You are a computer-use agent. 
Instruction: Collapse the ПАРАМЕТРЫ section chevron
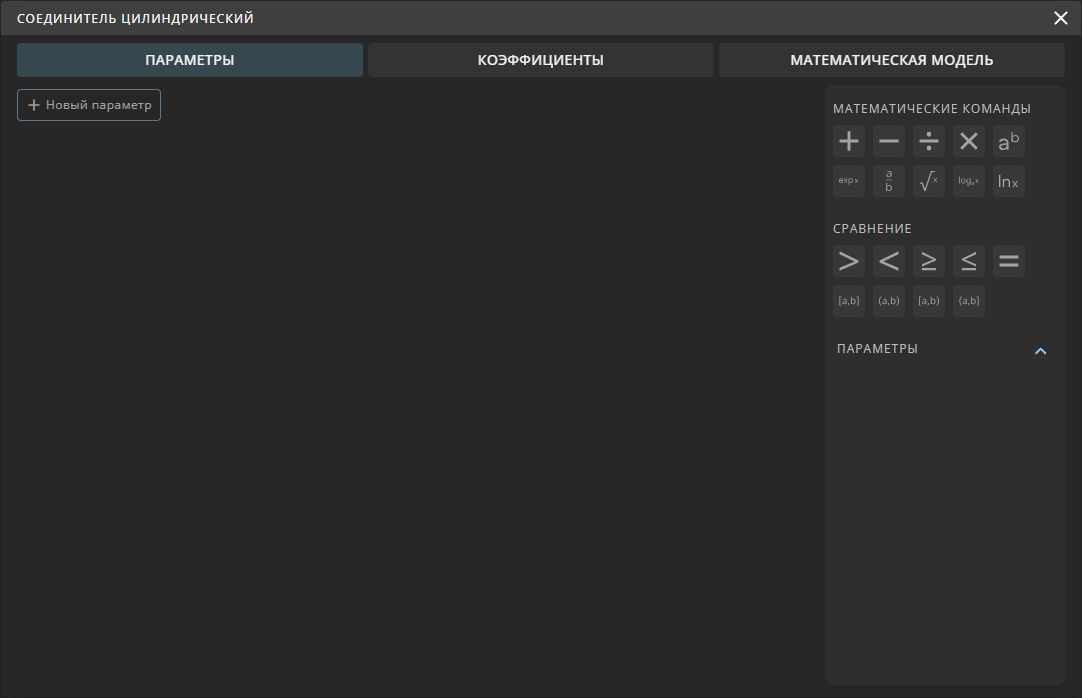(1041, 351)
